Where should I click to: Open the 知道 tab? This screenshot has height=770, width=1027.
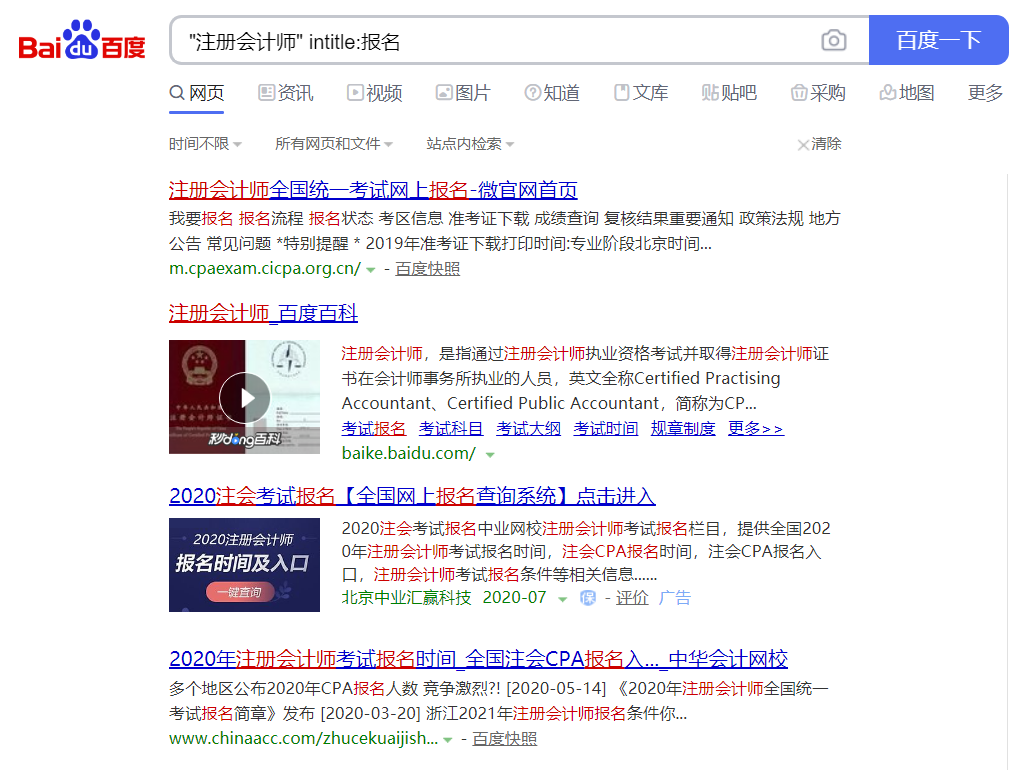click(x=552, y=93)
